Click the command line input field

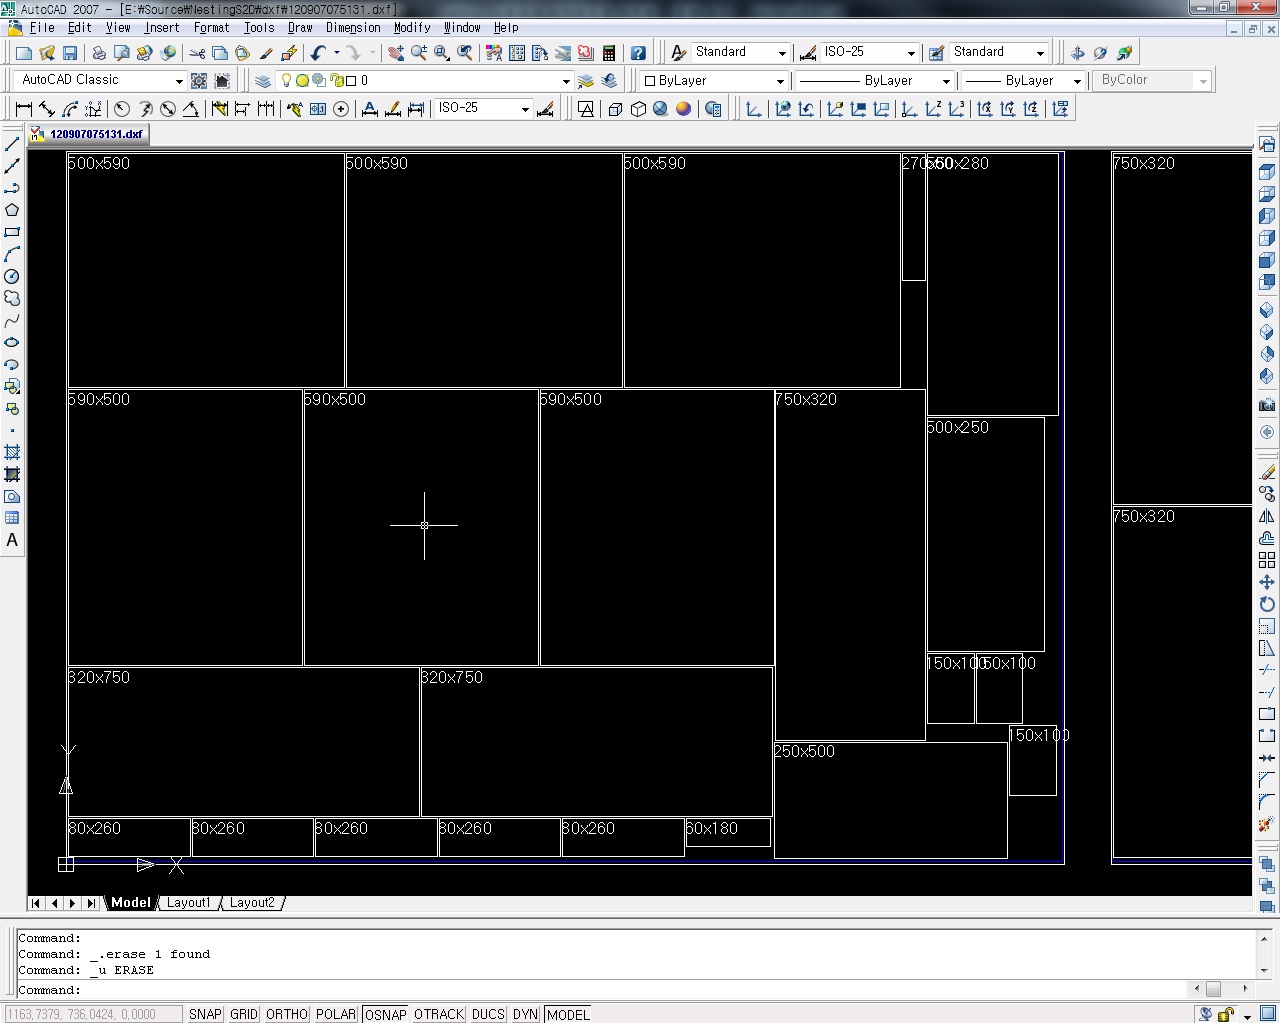(x=600, y=990)
